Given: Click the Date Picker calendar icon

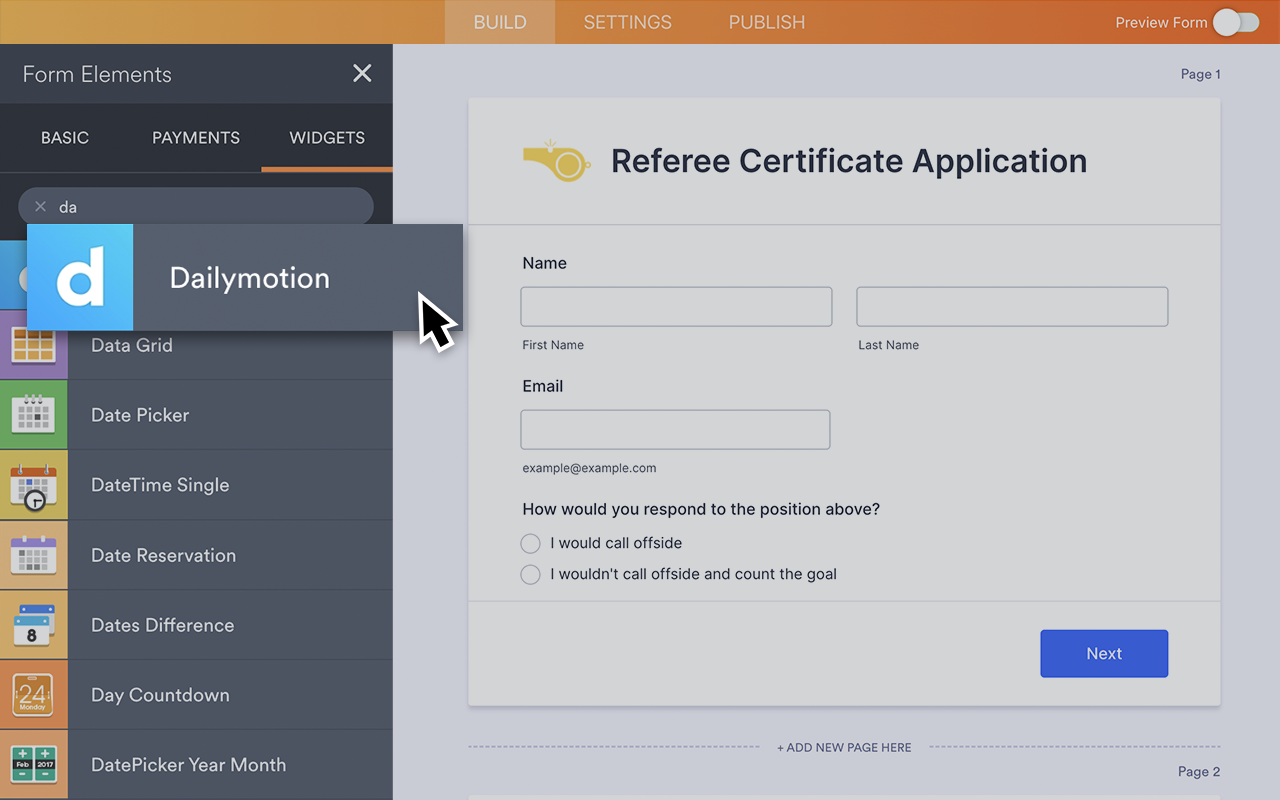Looking at the screenshot, I should coord(34,415).
